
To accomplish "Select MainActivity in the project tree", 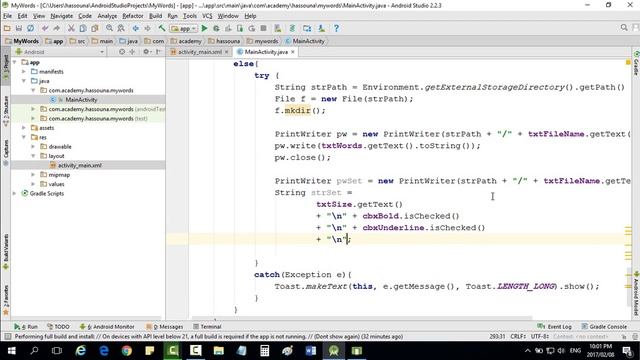I will 81,100.
